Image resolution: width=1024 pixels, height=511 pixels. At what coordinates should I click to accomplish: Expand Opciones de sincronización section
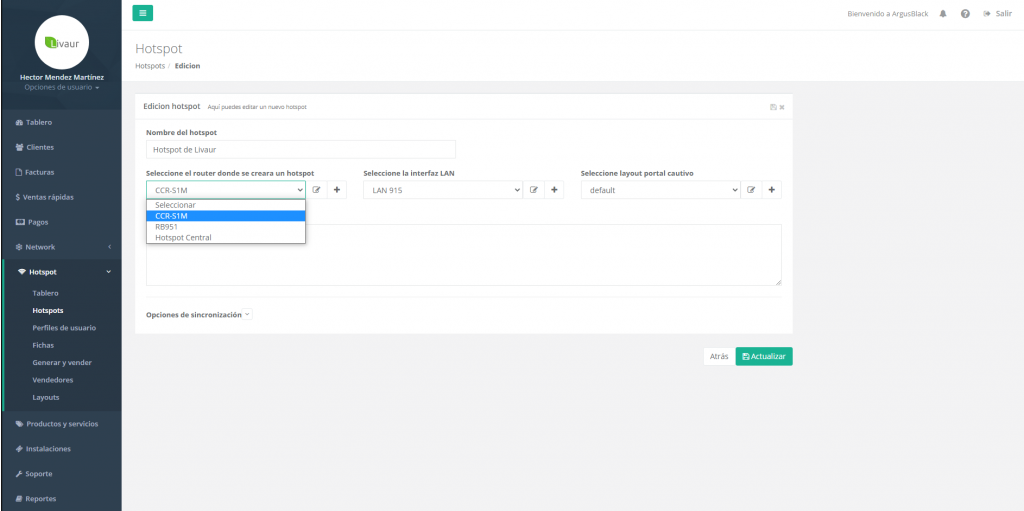(x=198, y=314)
